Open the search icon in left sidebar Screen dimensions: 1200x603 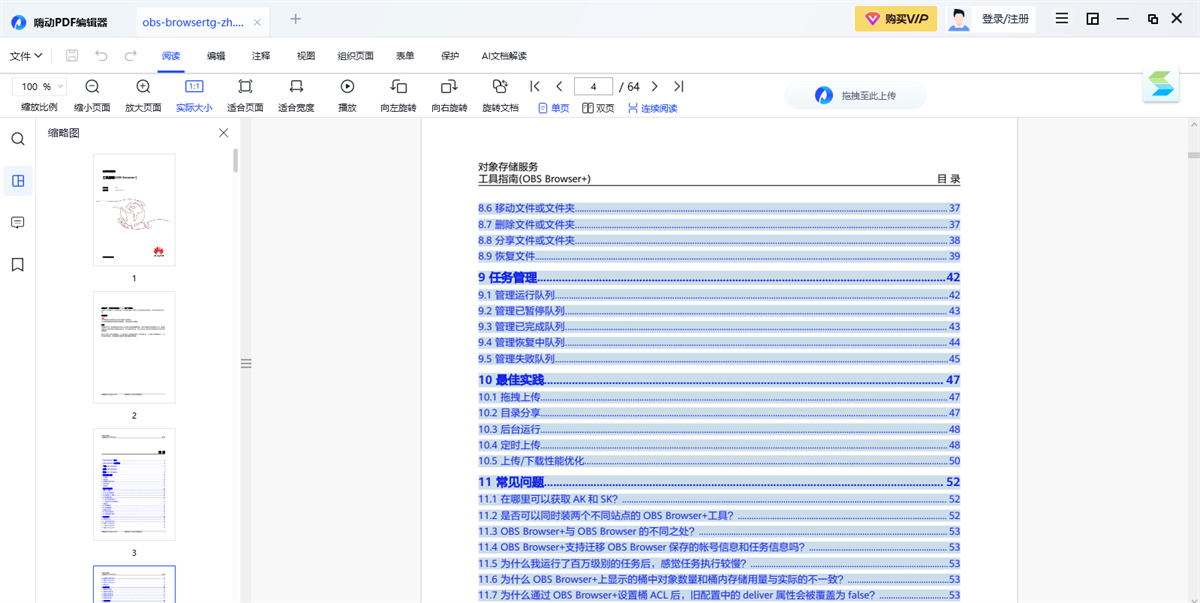tap(17, 139)
